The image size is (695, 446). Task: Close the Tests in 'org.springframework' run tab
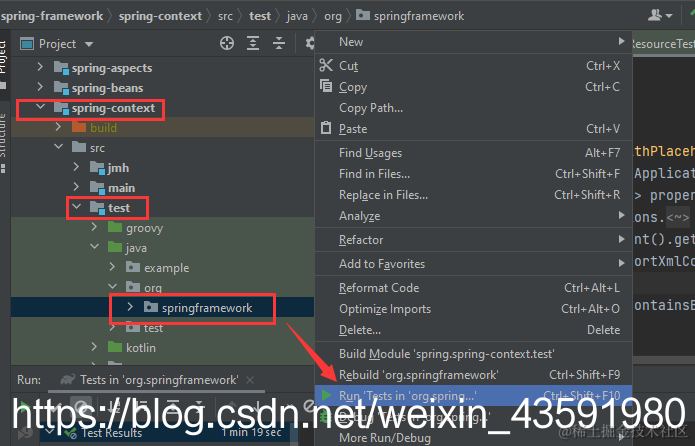(x=250, y=380)
